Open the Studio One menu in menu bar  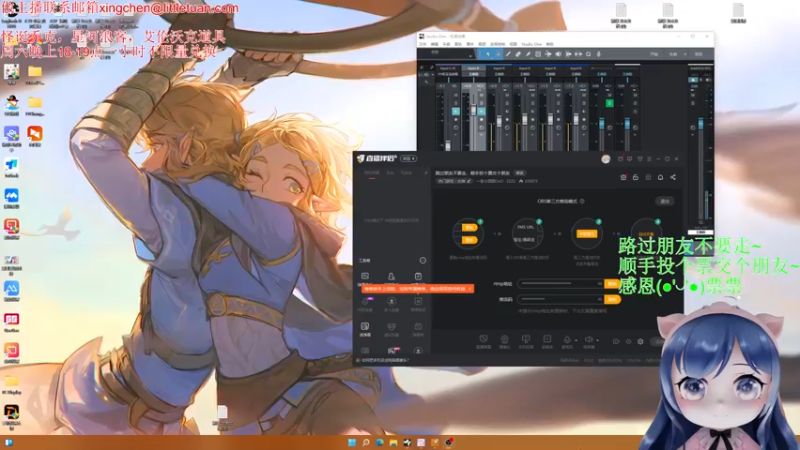point(532,44)
